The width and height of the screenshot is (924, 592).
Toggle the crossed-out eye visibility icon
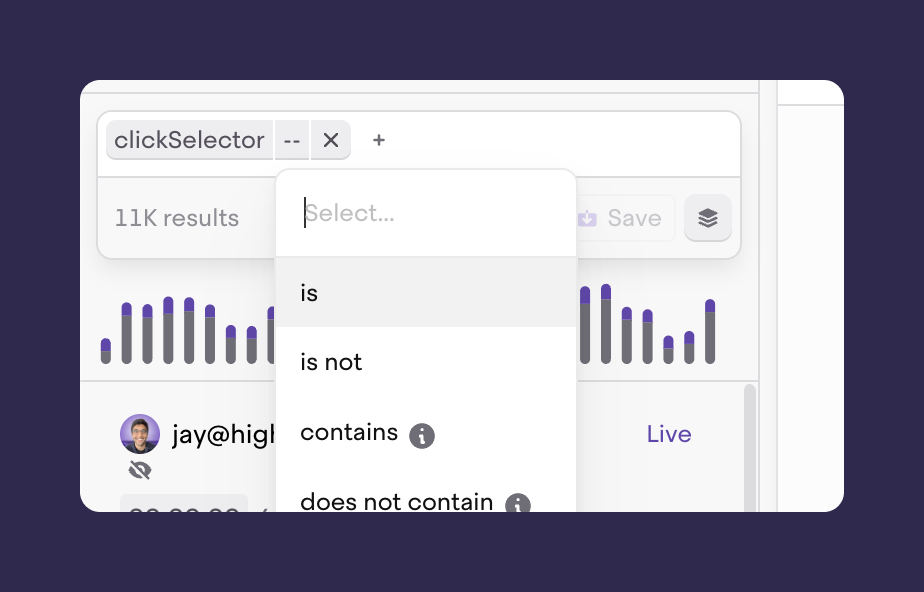point(140,470)
